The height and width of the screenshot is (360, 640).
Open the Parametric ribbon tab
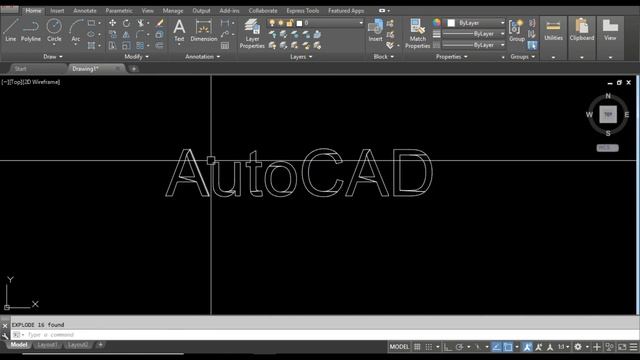coord(119,11)
